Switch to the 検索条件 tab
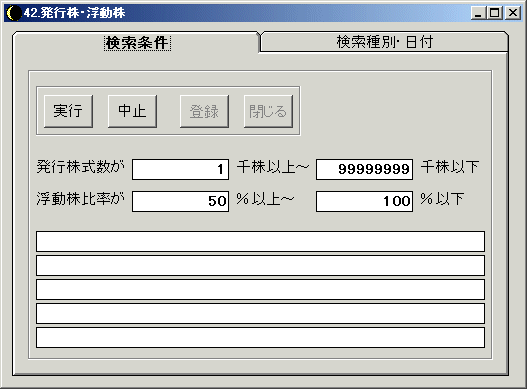 (x=137, y=43)
